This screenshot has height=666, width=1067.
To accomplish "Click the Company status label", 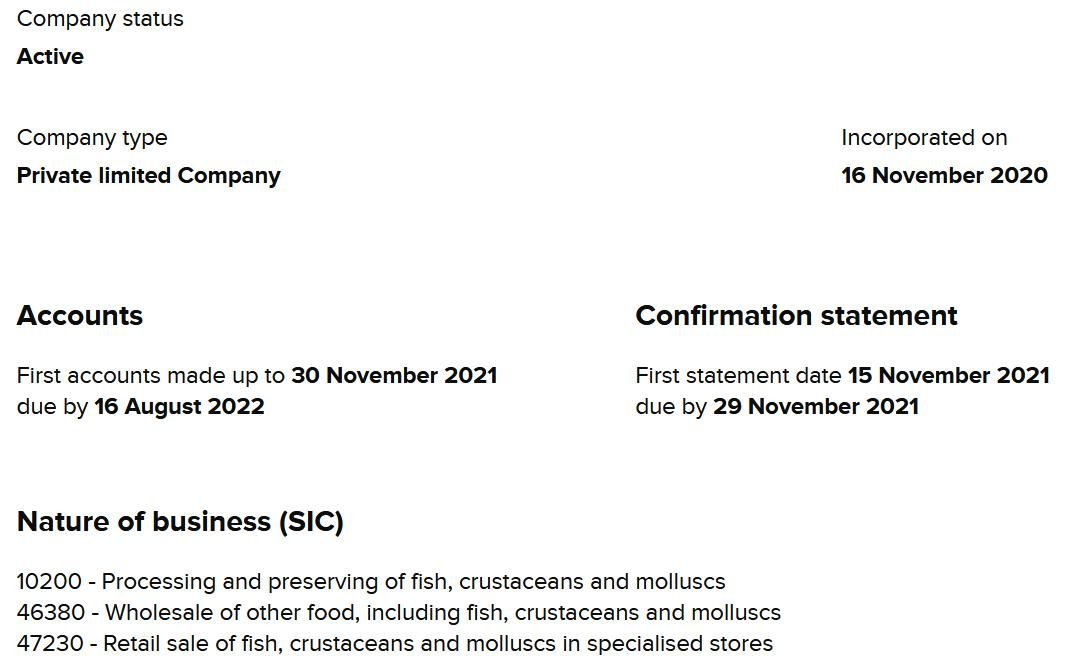I will [100, 19].
